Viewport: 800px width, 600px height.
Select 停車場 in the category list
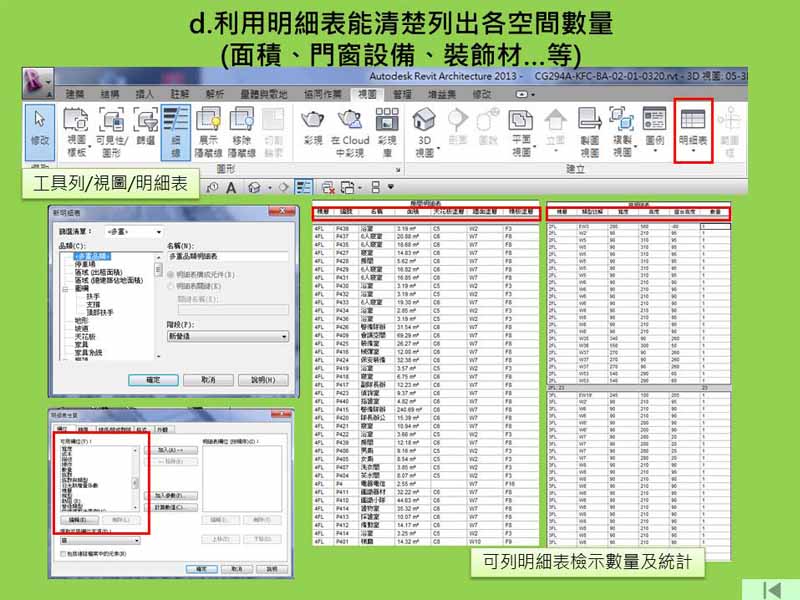(x=85, y=264)
